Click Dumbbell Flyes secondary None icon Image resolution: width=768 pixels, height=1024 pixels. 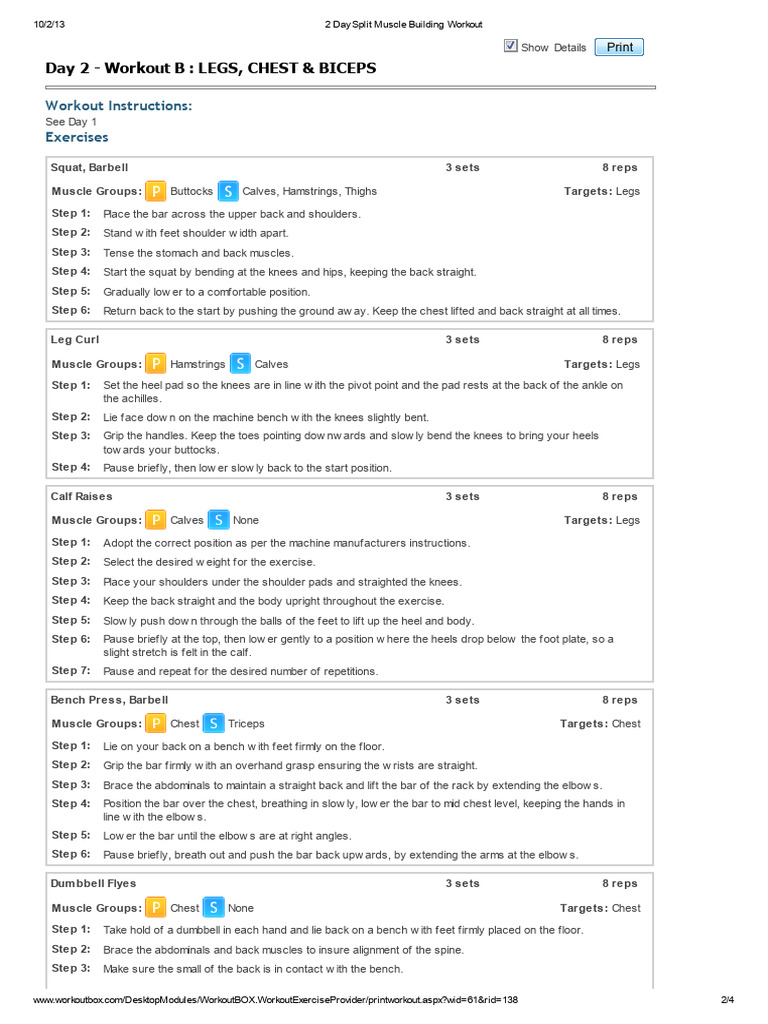click(214, 908)
